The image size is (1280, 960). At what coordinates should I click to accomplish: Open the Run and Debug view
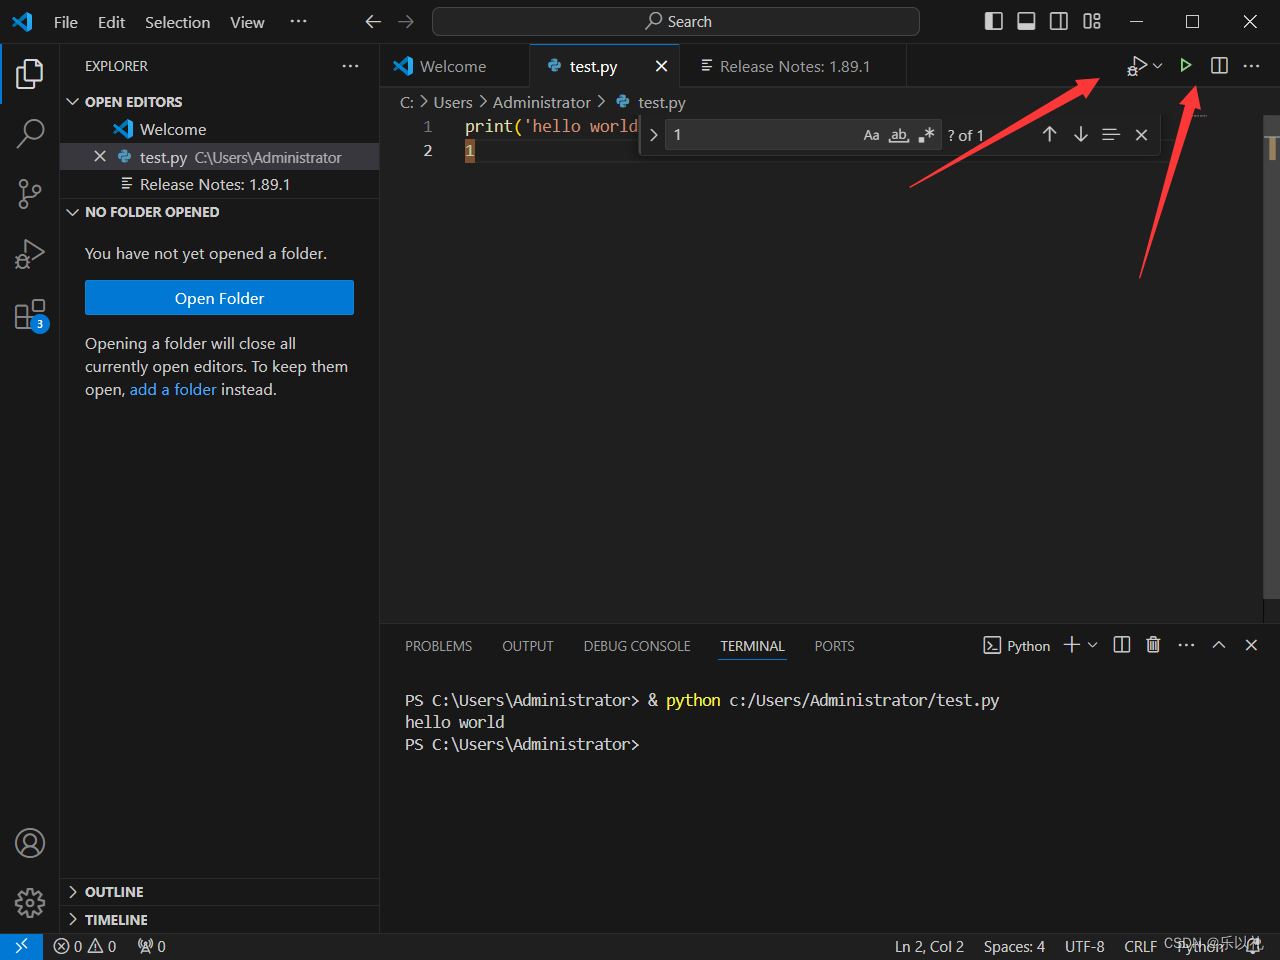pyautogui.click(x=29, y=253)
